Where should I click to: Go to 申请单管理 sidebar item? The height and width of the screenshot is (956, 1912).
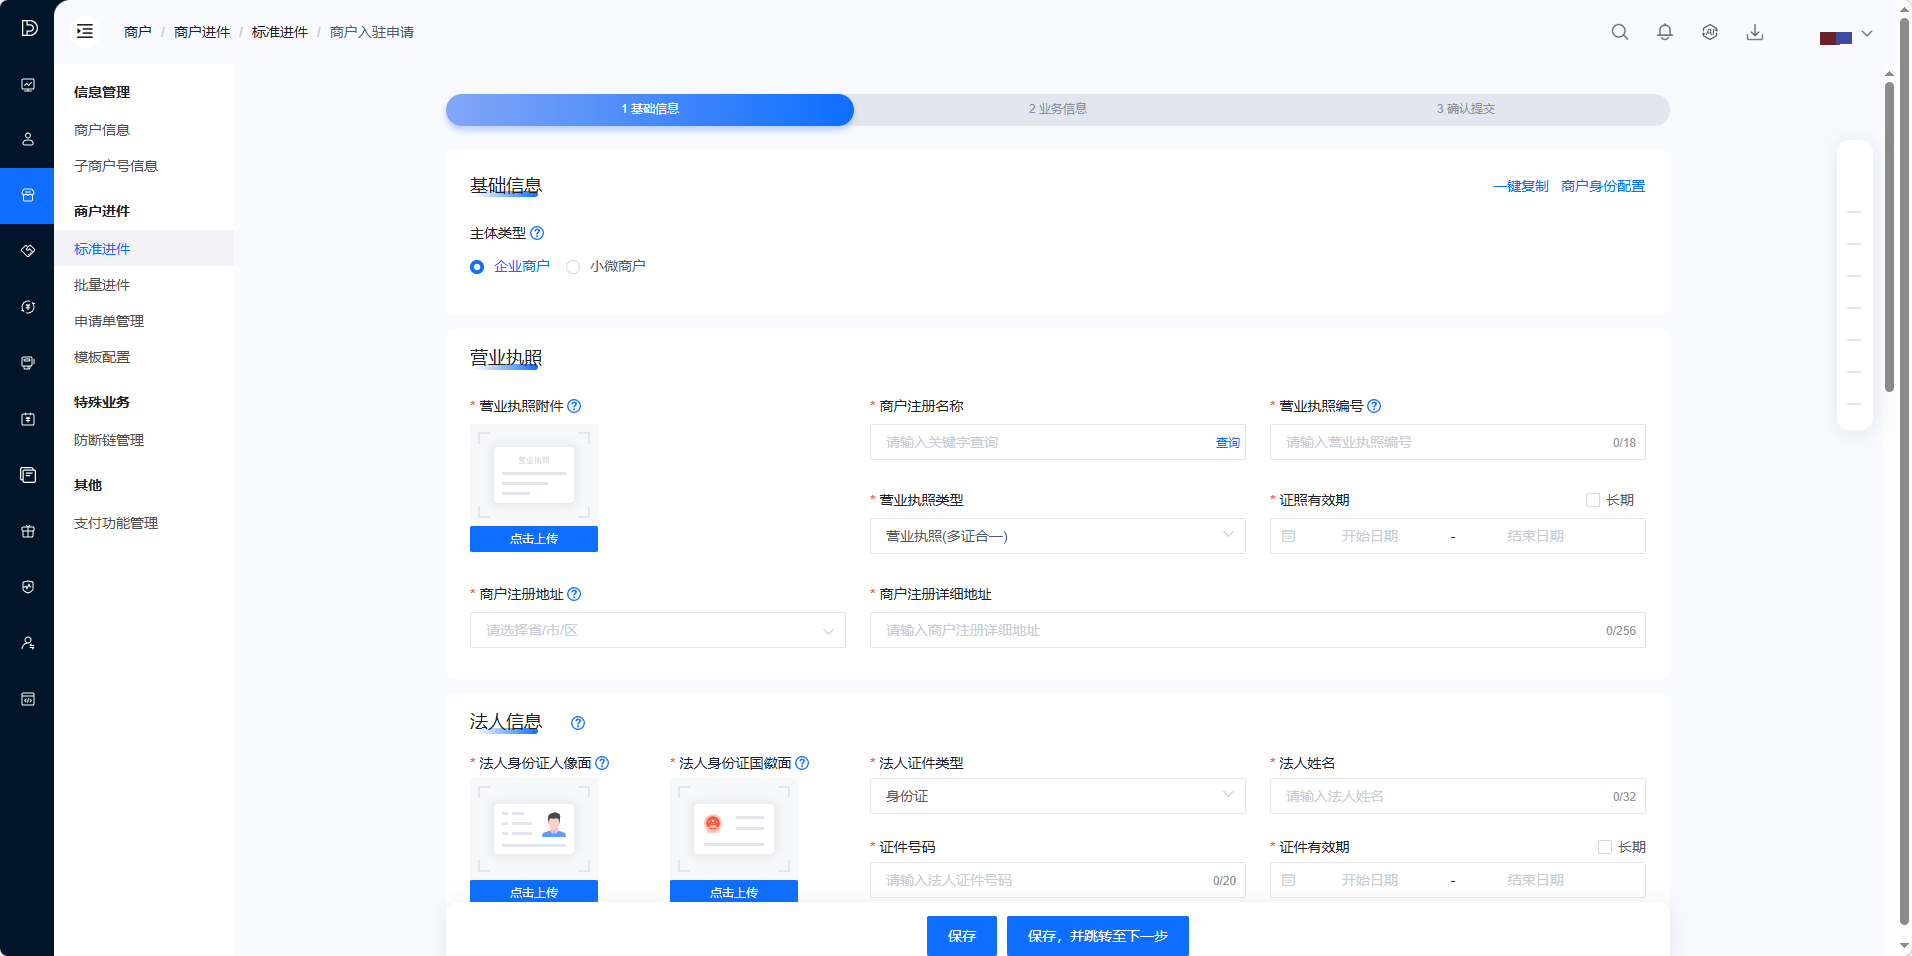[x=109, y=321]
